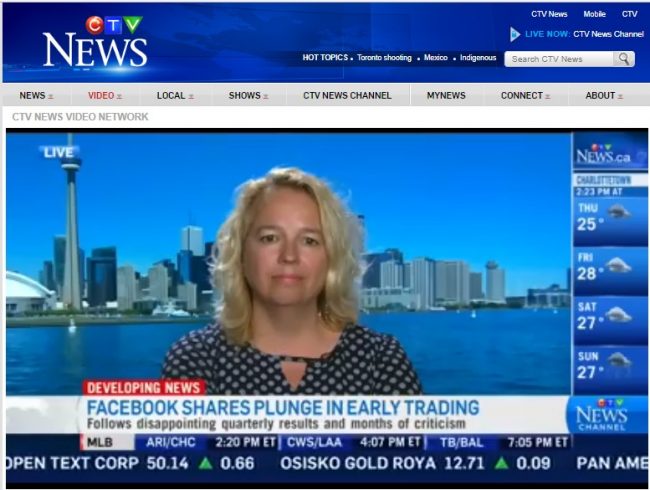Click the CTV News logo
Viewport: 650px width, 490px height.
[95, 42]
